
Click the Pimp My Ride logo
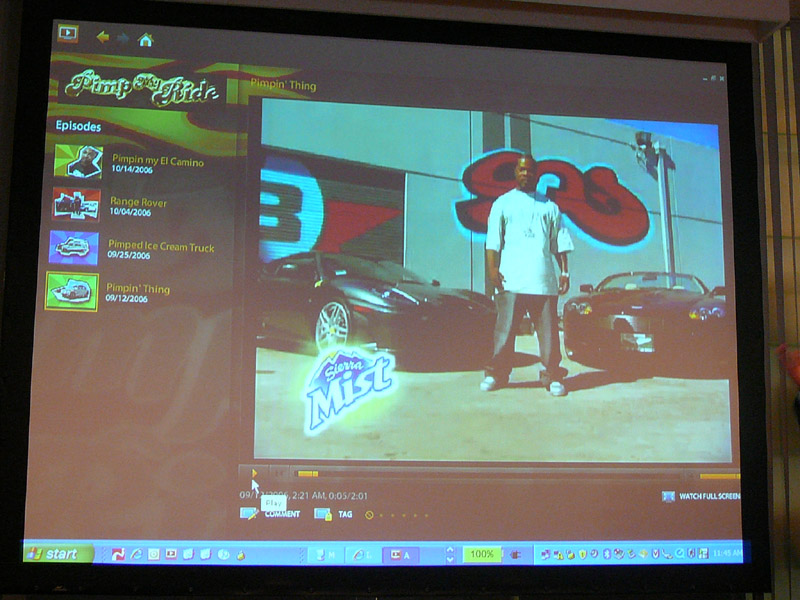tap(141, 88)
